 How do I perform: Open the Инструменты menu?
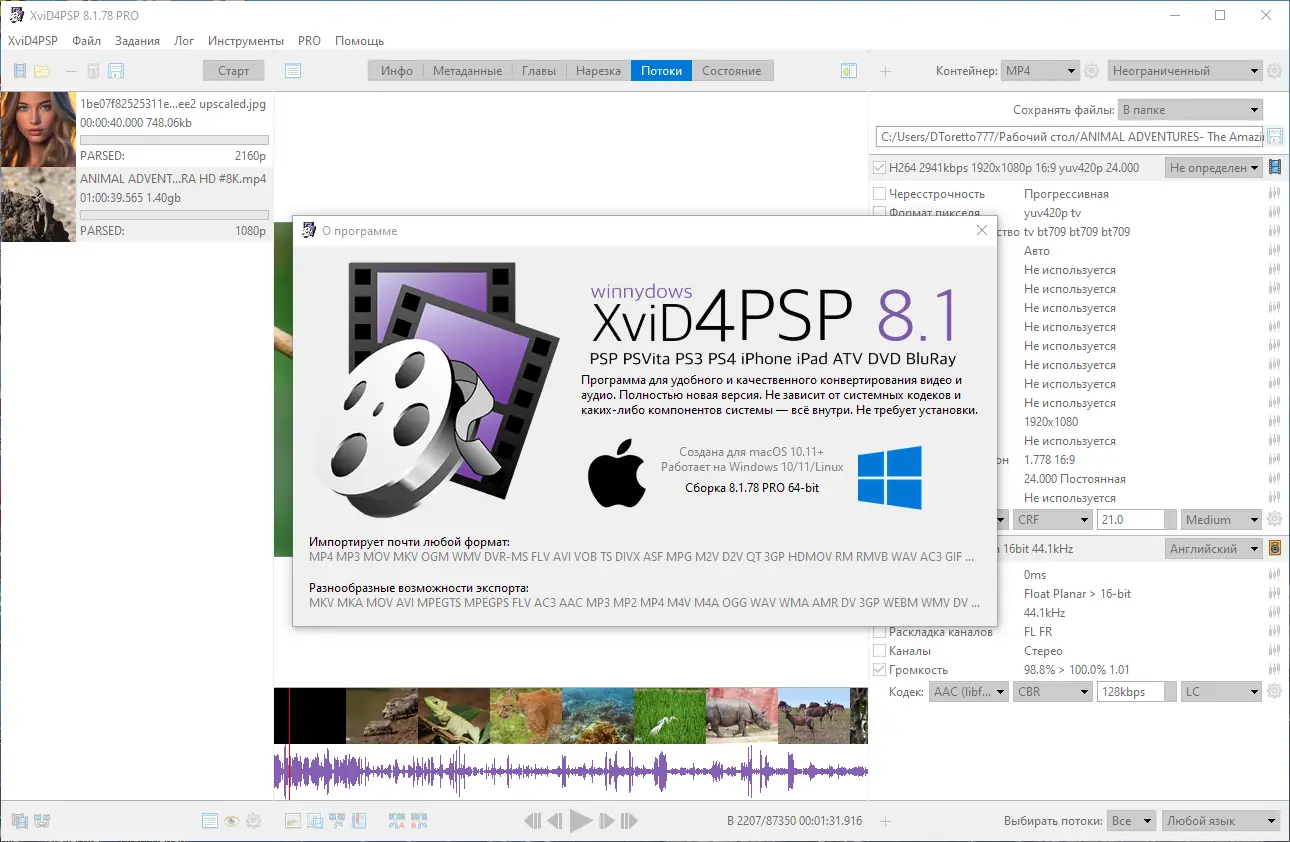point(246,41)
